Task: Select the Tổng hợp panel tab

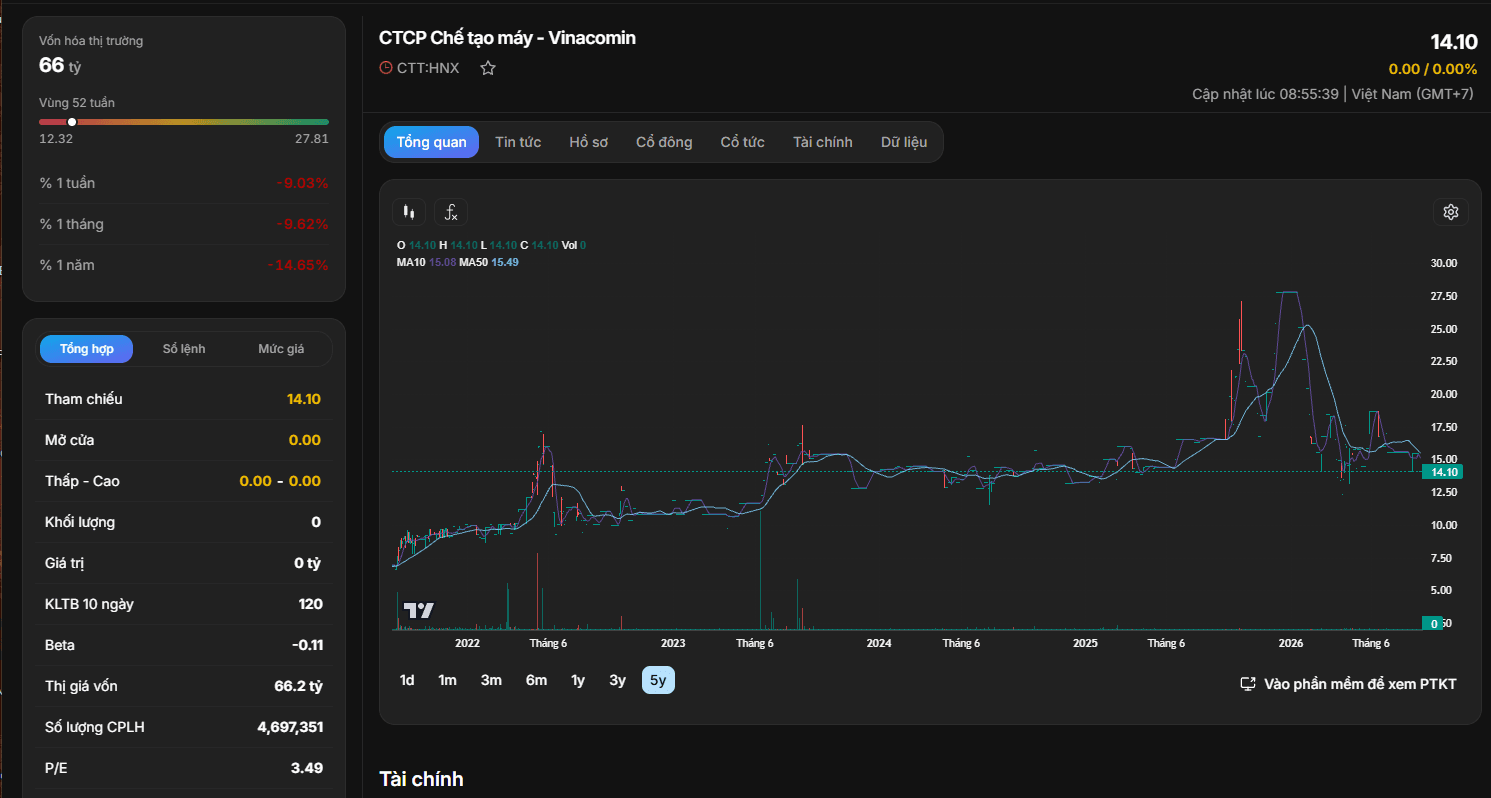Action: coord(87,349)
